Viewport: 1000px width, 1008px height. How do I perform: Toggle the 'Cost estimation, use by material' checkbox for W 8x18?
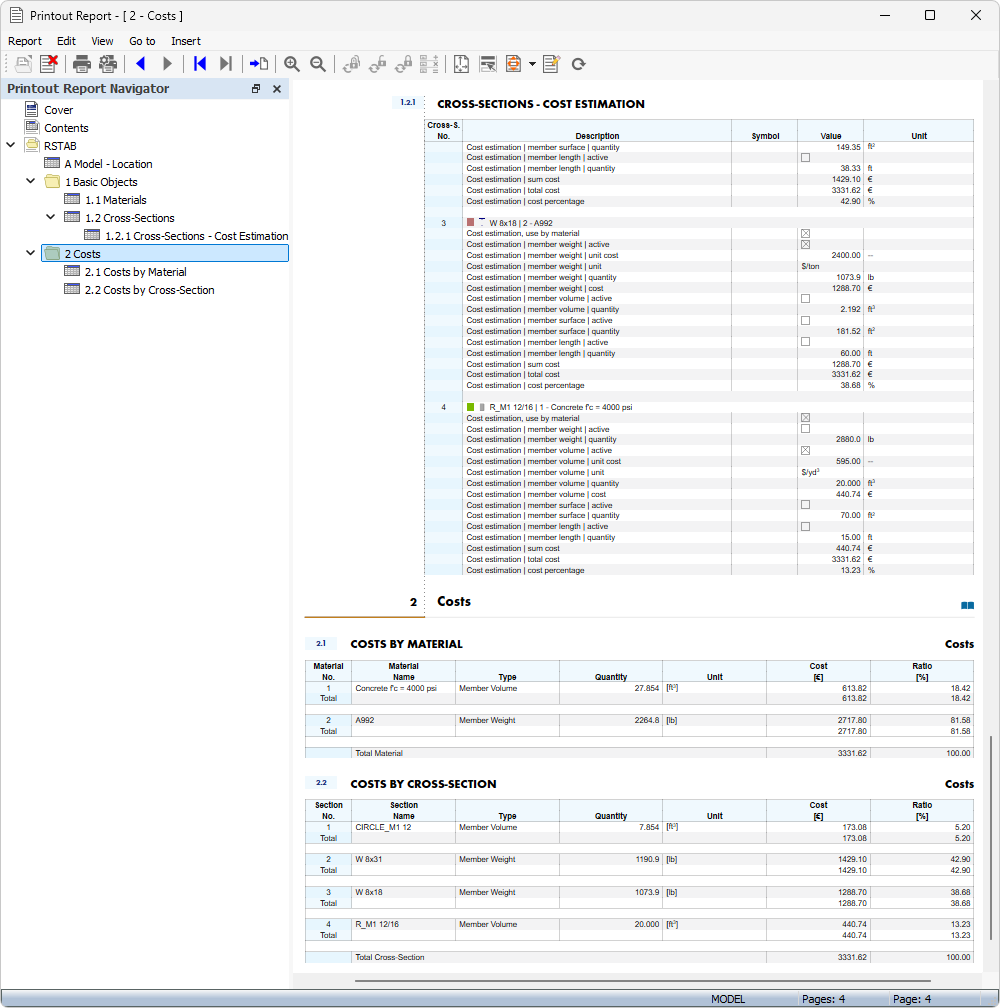coord(805,233)
